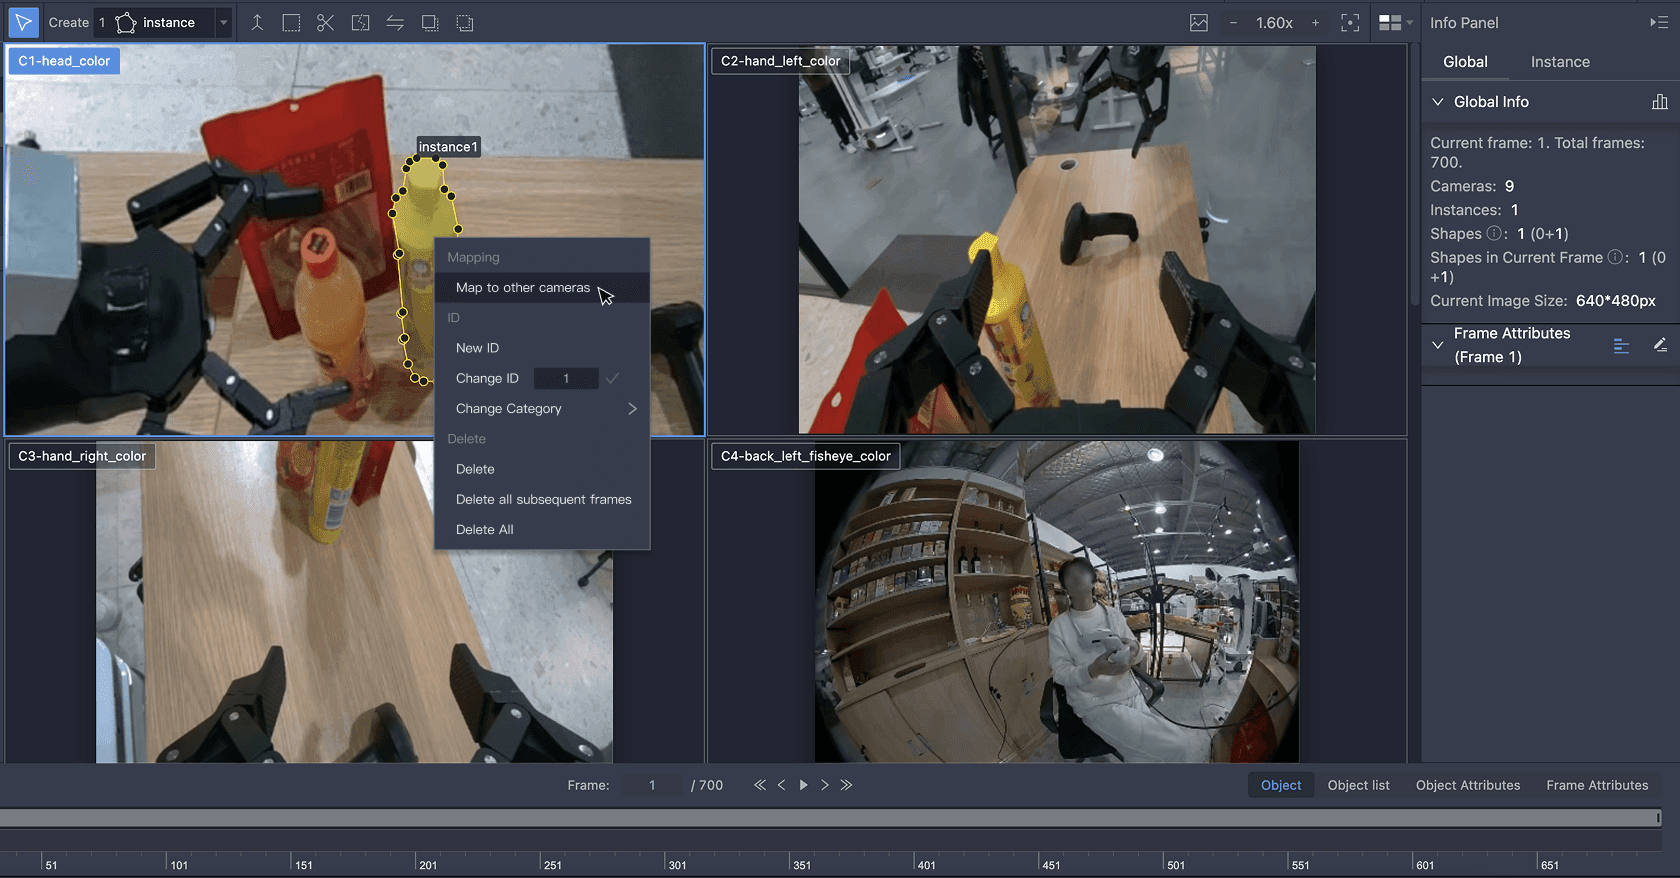1680x878 pixels.
Task: Collapse the Global Info section
Action: coord(1438,102)
